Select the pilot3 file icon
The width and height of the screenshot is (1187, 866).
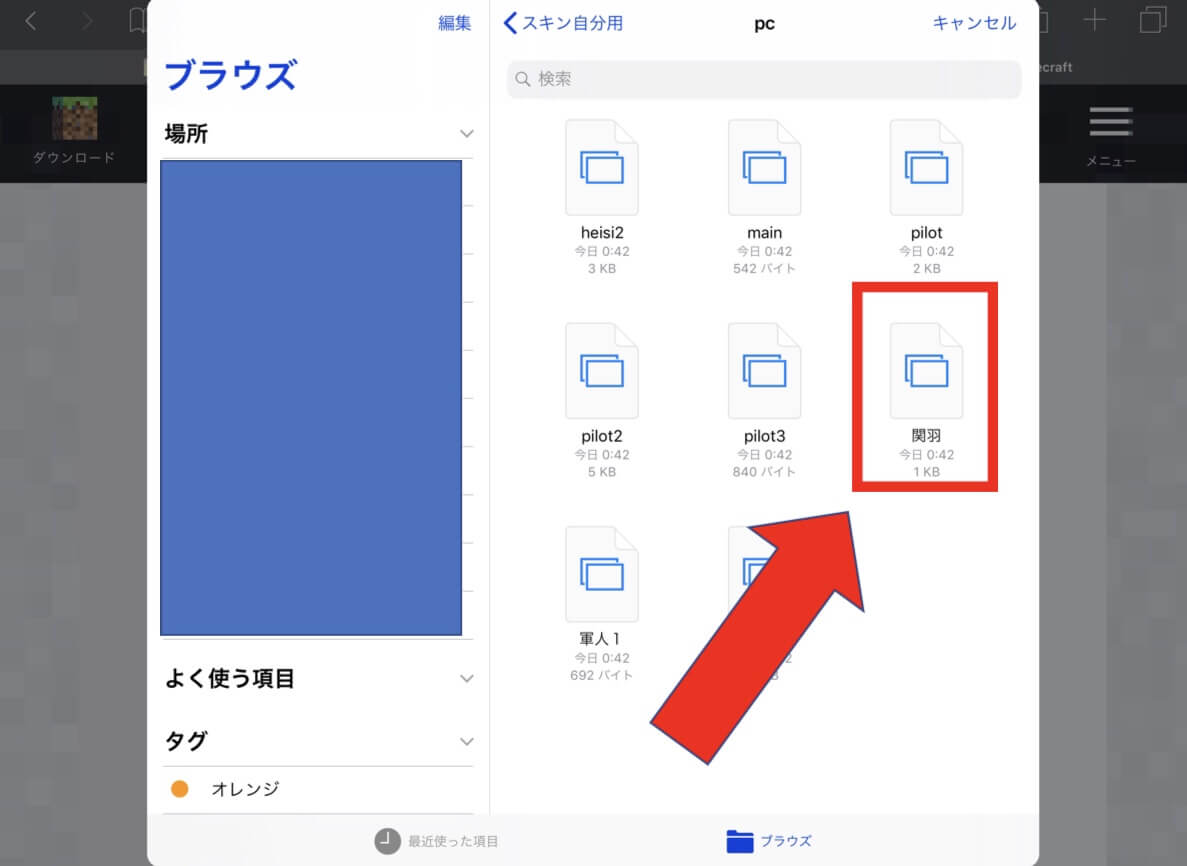pos(764,371)
